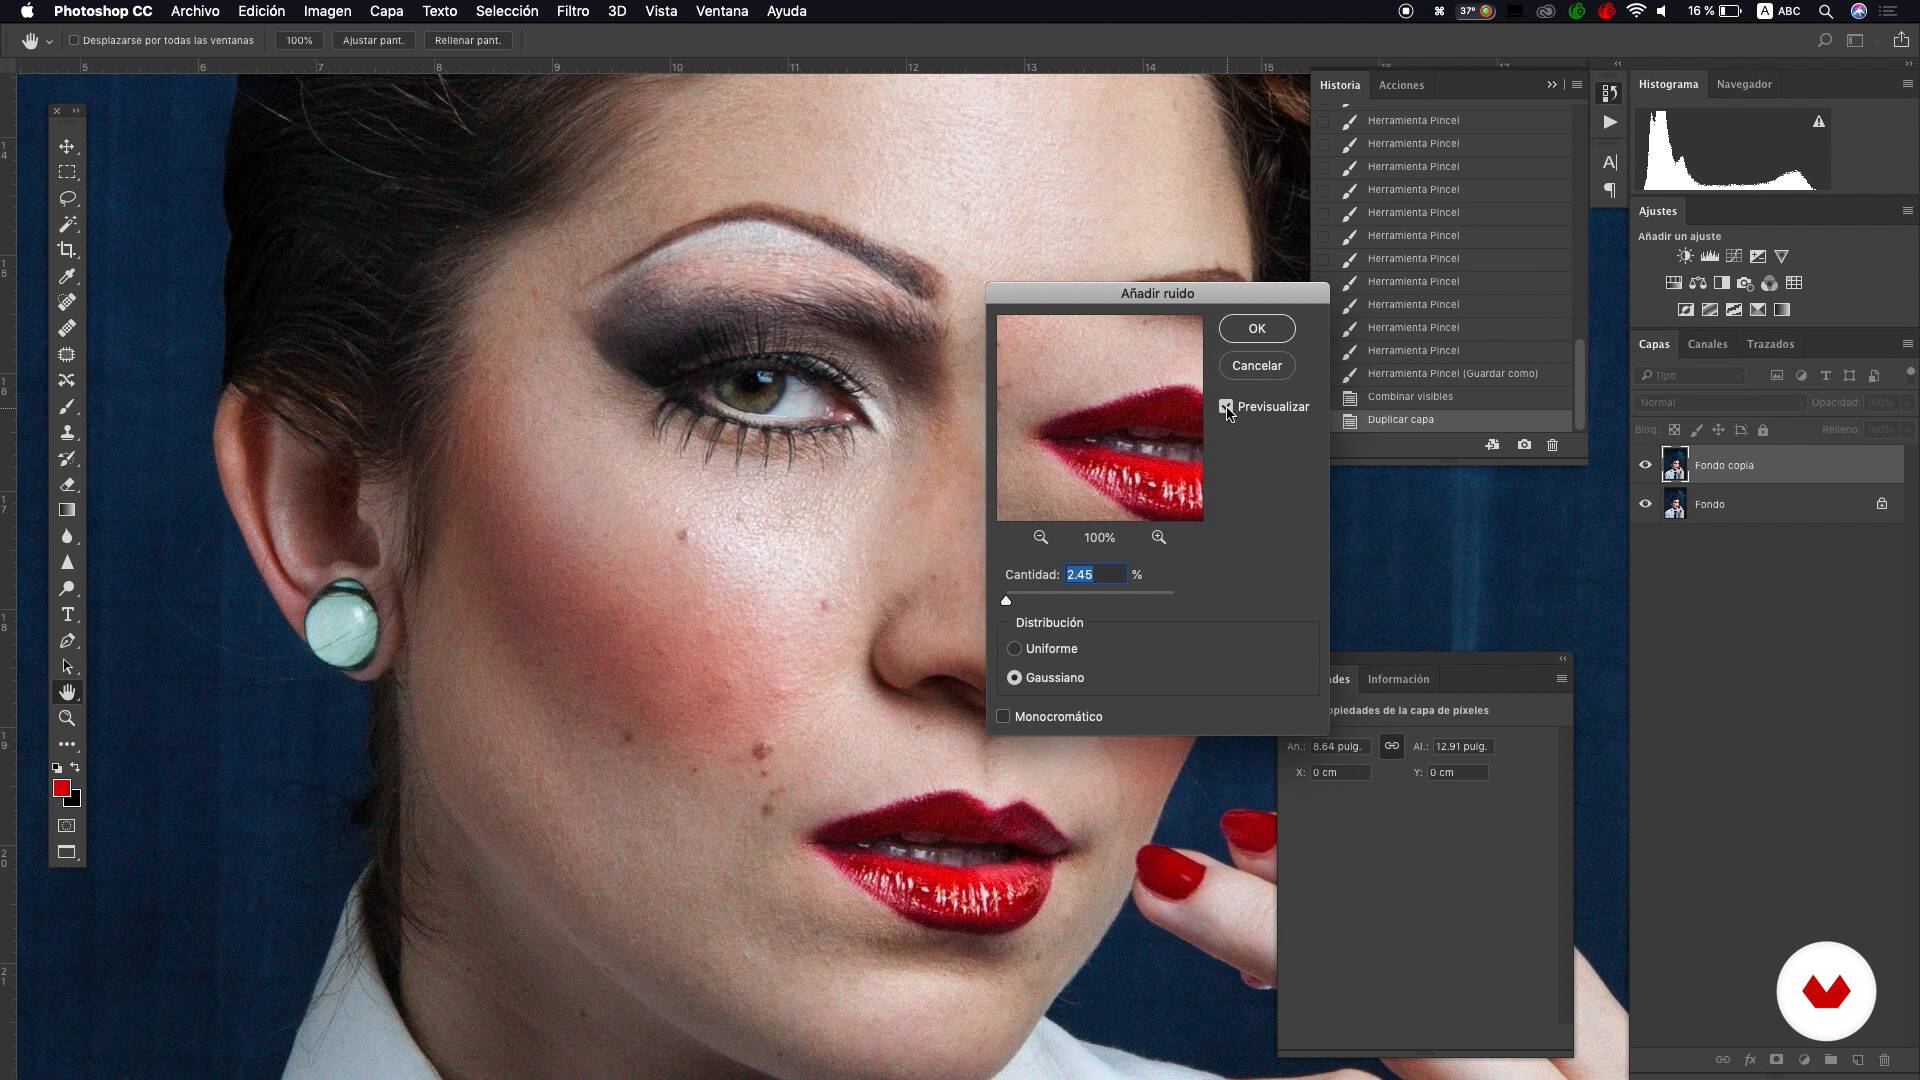Select the Rectangular Marquee tool
The width and height of the screenshot is (1920, 1080).
click(67, 172)
